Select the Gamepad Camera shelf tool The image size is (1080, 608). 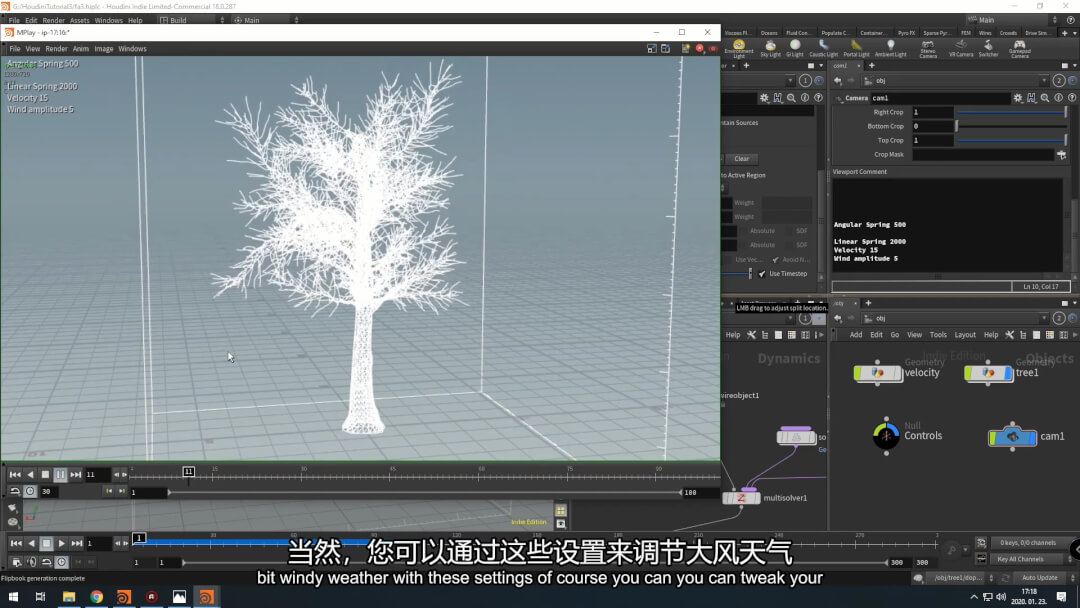tap(1019, 48)
